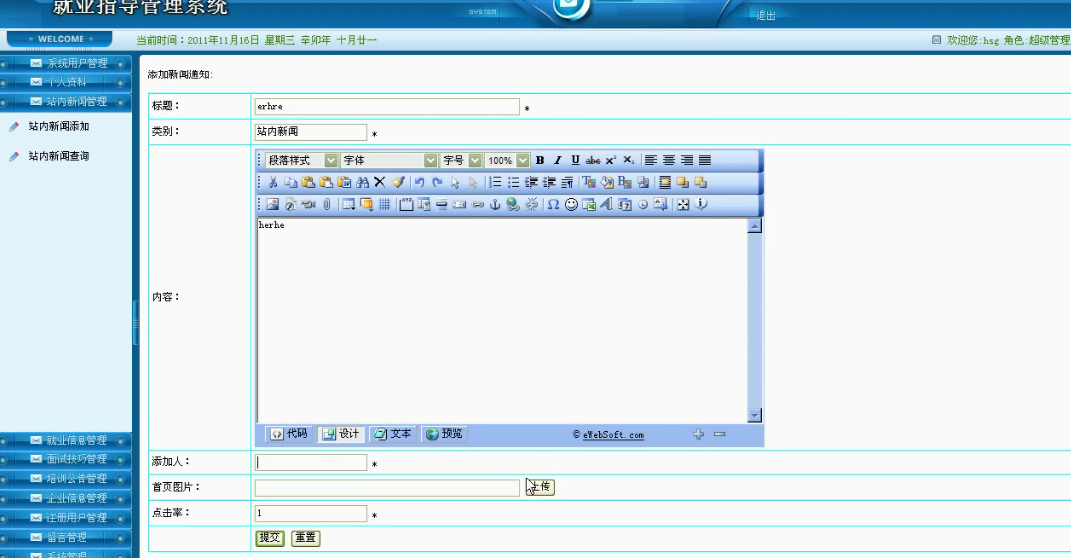The width and height of the screenshot is (1071, 558).
Task: Click the Find and replace binoculars icon
Action: point(363,182)
